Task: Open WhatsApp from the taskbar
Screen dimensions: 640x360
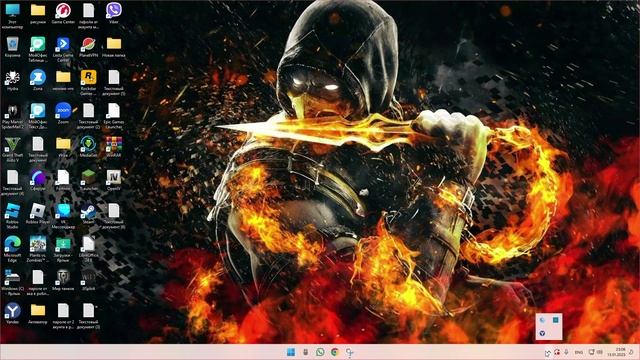Action: pyautogui.click(x=320, y=352)
